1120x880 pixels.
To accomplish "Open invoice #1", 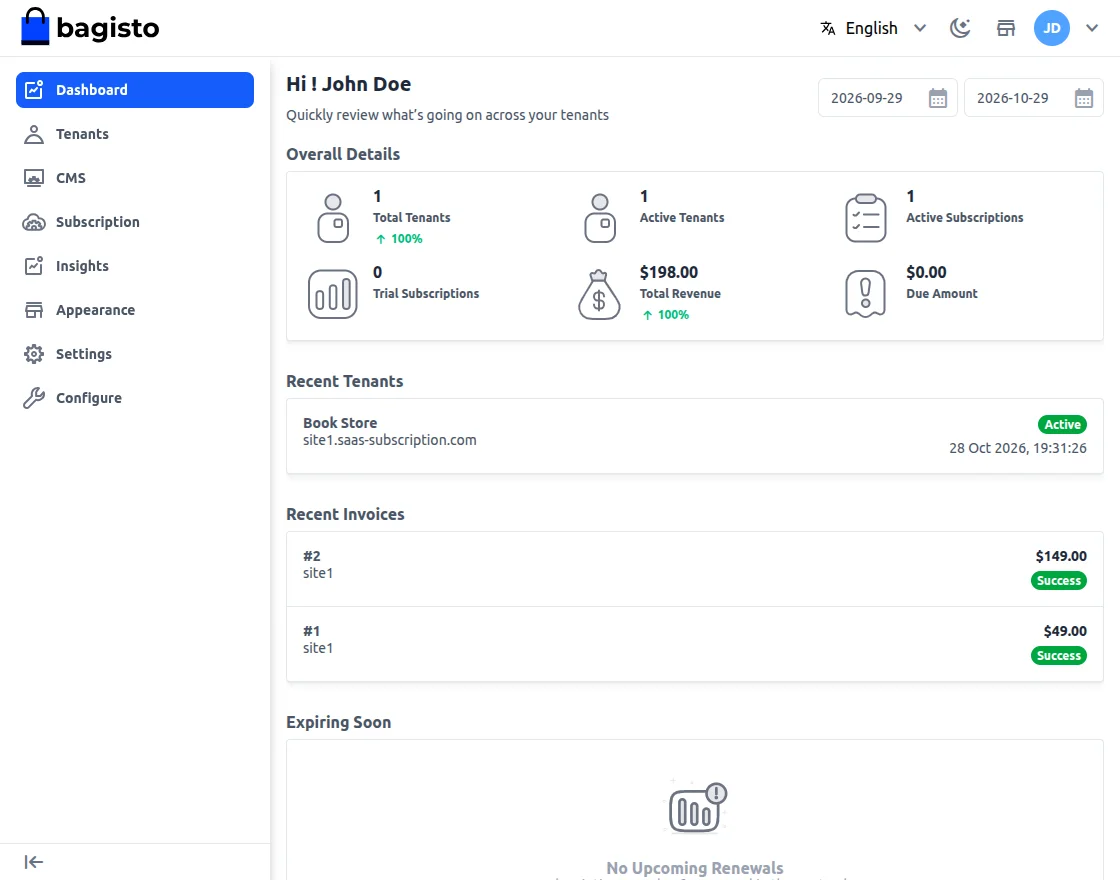I will tap(694, 644).
